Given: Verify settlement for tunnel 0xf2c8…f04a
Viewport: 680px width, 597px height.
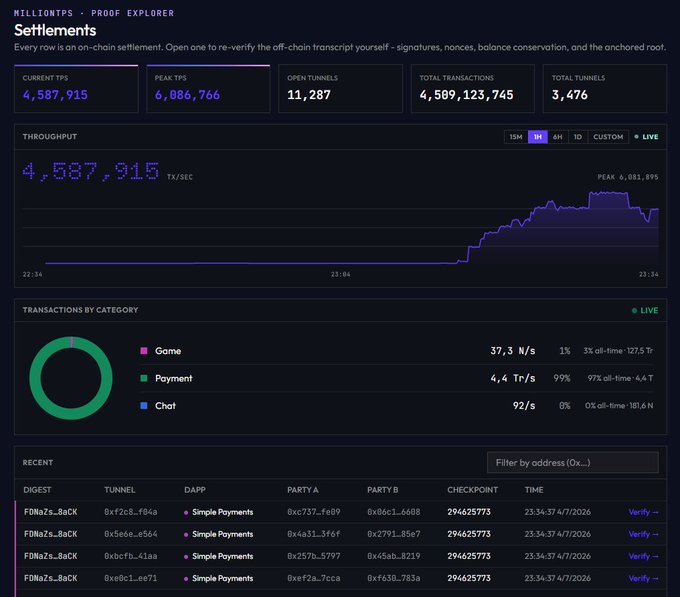Looking at the screenshot, I should pos(643,512).
